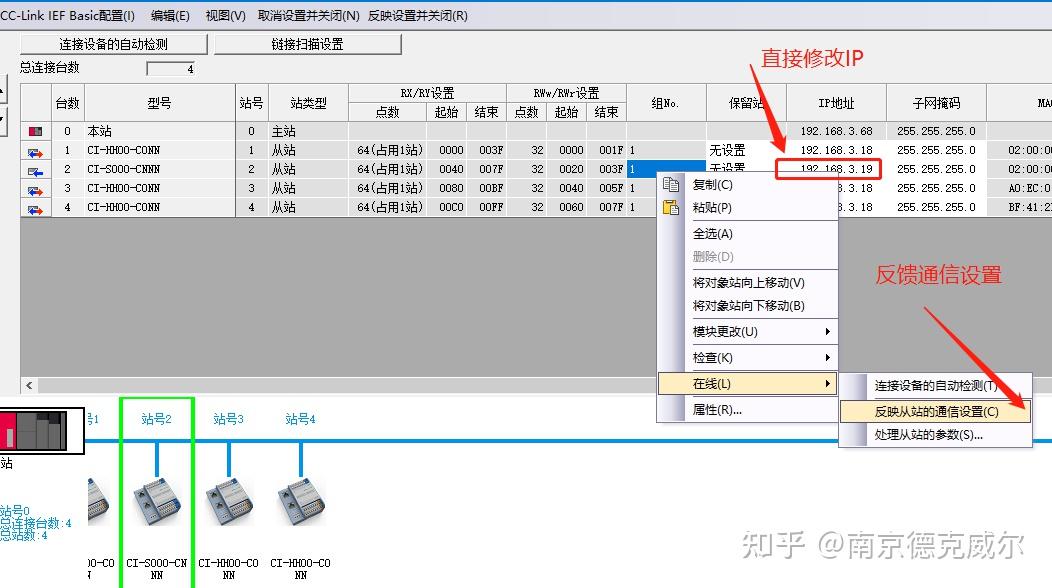The image size is (1052, 588).
Task: Select 反映从站的通信设置(C) from the submenu
Action: [x=934, y=409]
